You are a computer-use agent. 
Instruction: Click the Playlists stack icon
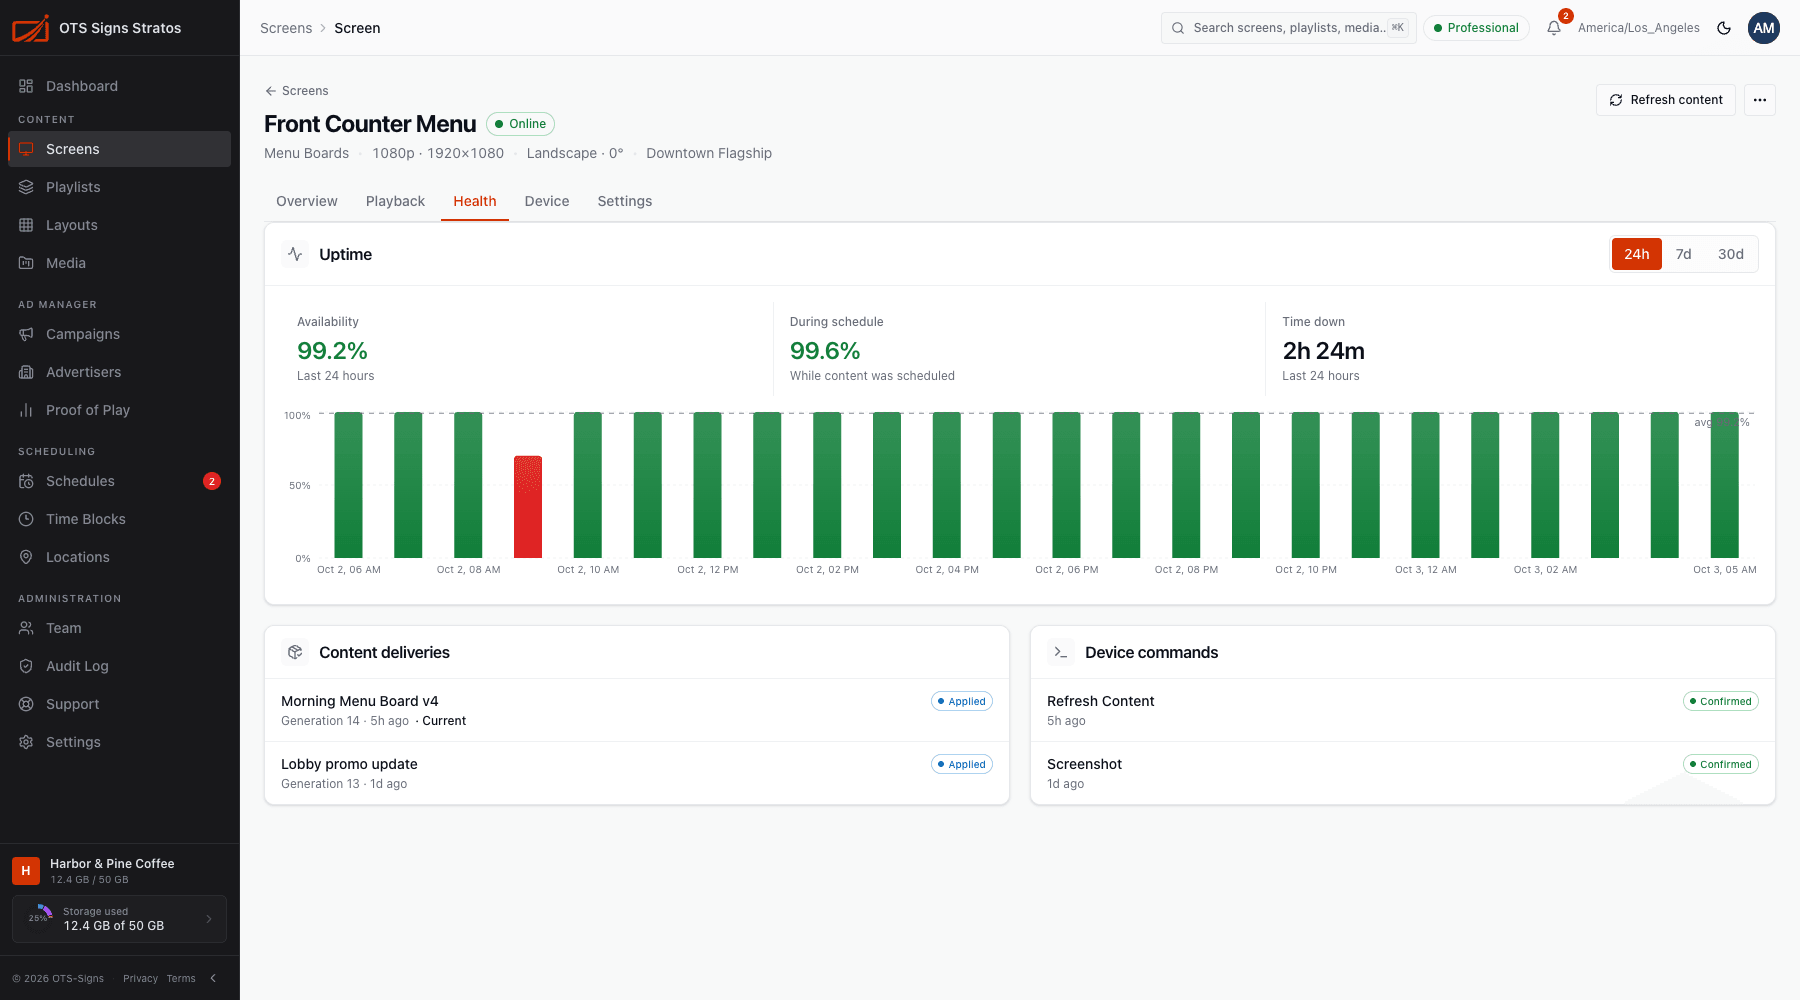[x=26, y=187]
